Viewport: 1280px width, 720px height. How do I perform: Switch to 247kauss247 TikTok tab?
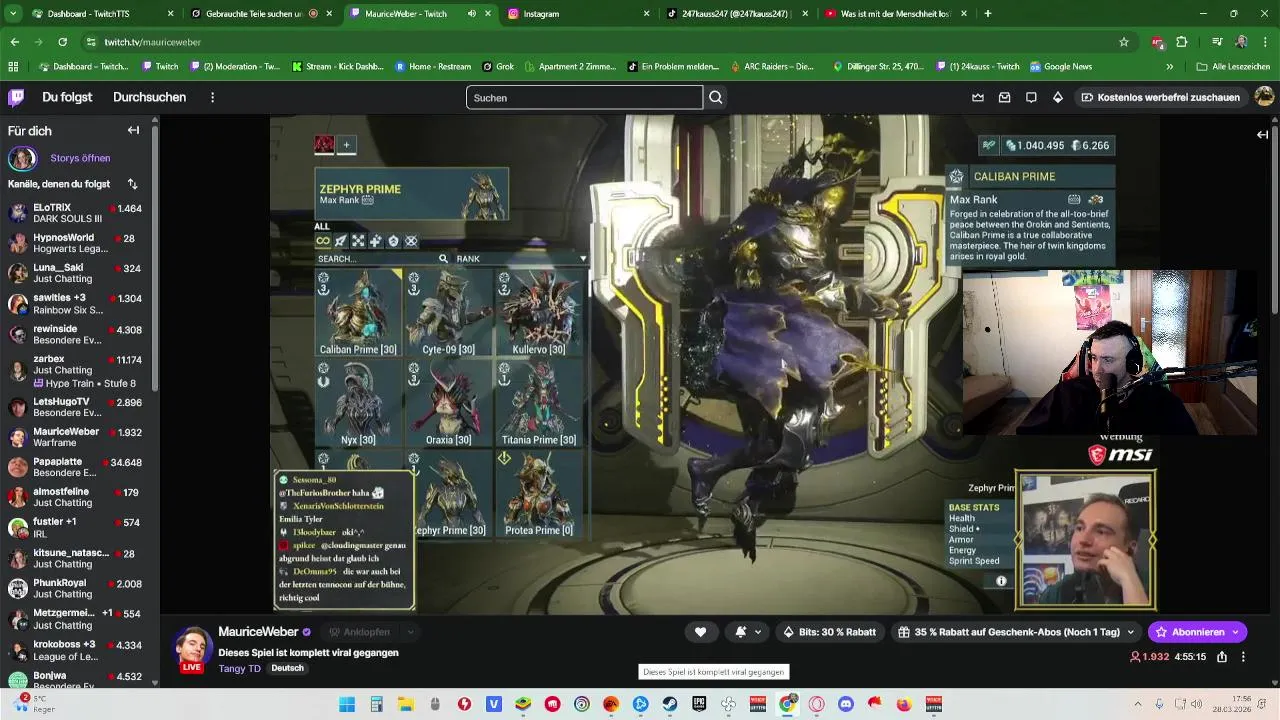click(x=738, y=14)
